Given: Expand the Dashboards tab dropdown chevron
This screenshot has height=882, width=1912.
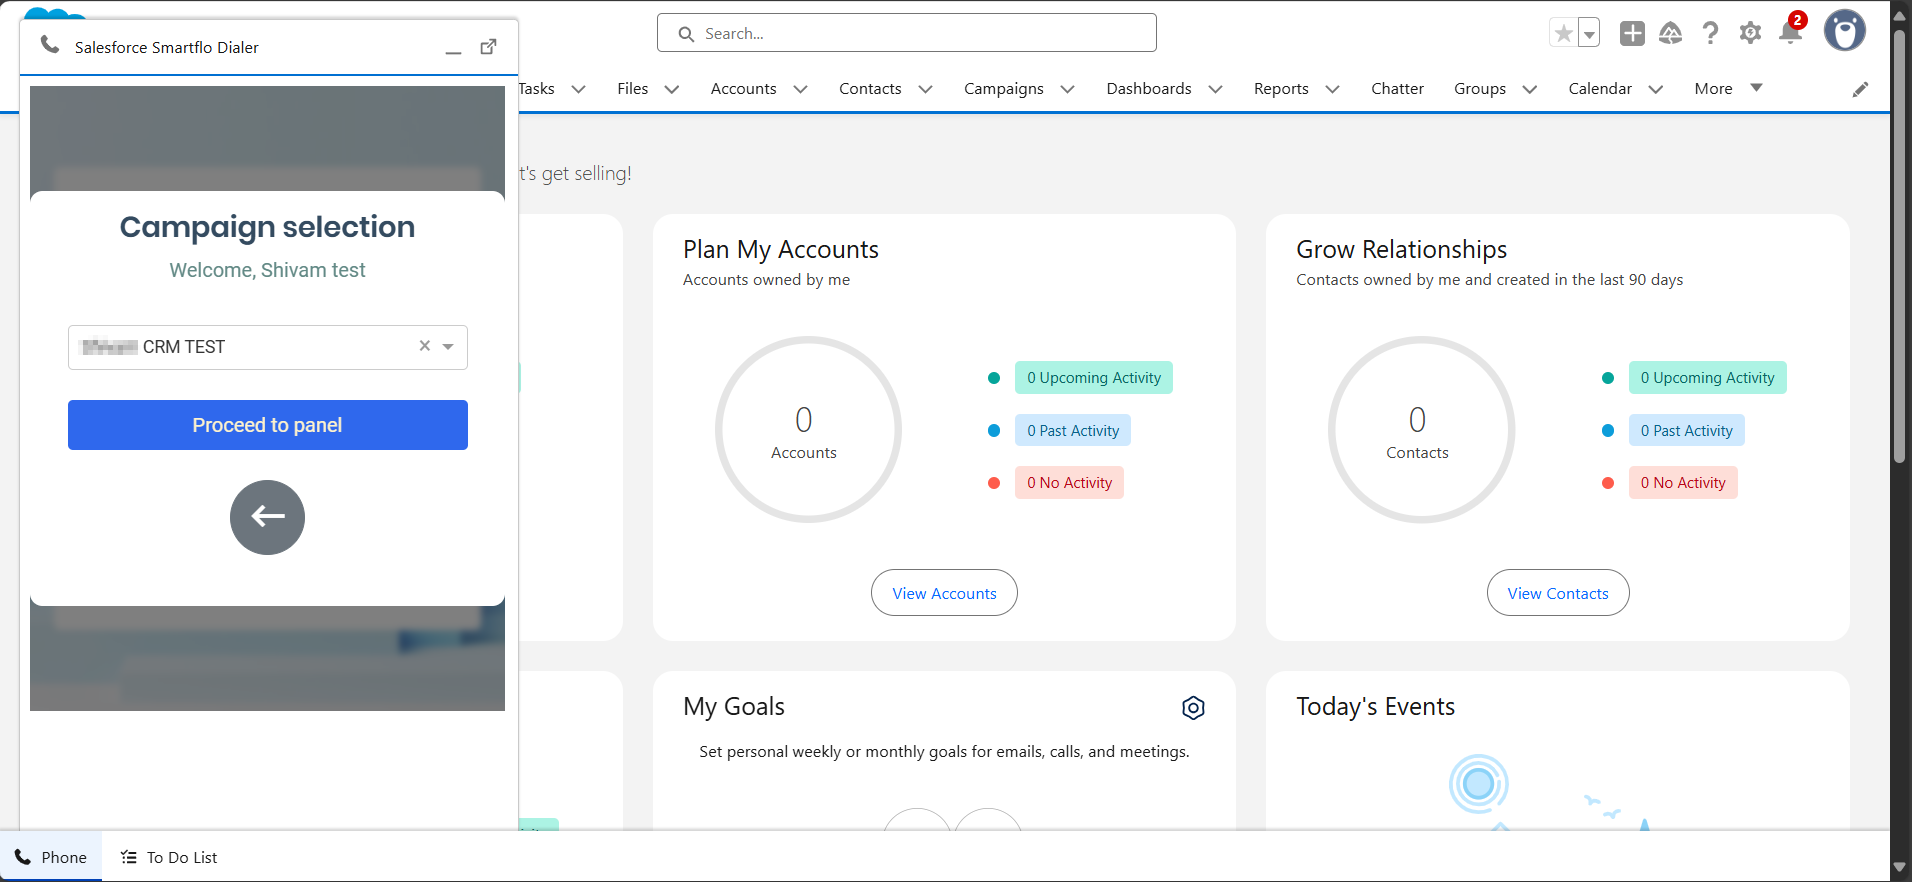Looking at the screenshot, I should pos(1215,89).
